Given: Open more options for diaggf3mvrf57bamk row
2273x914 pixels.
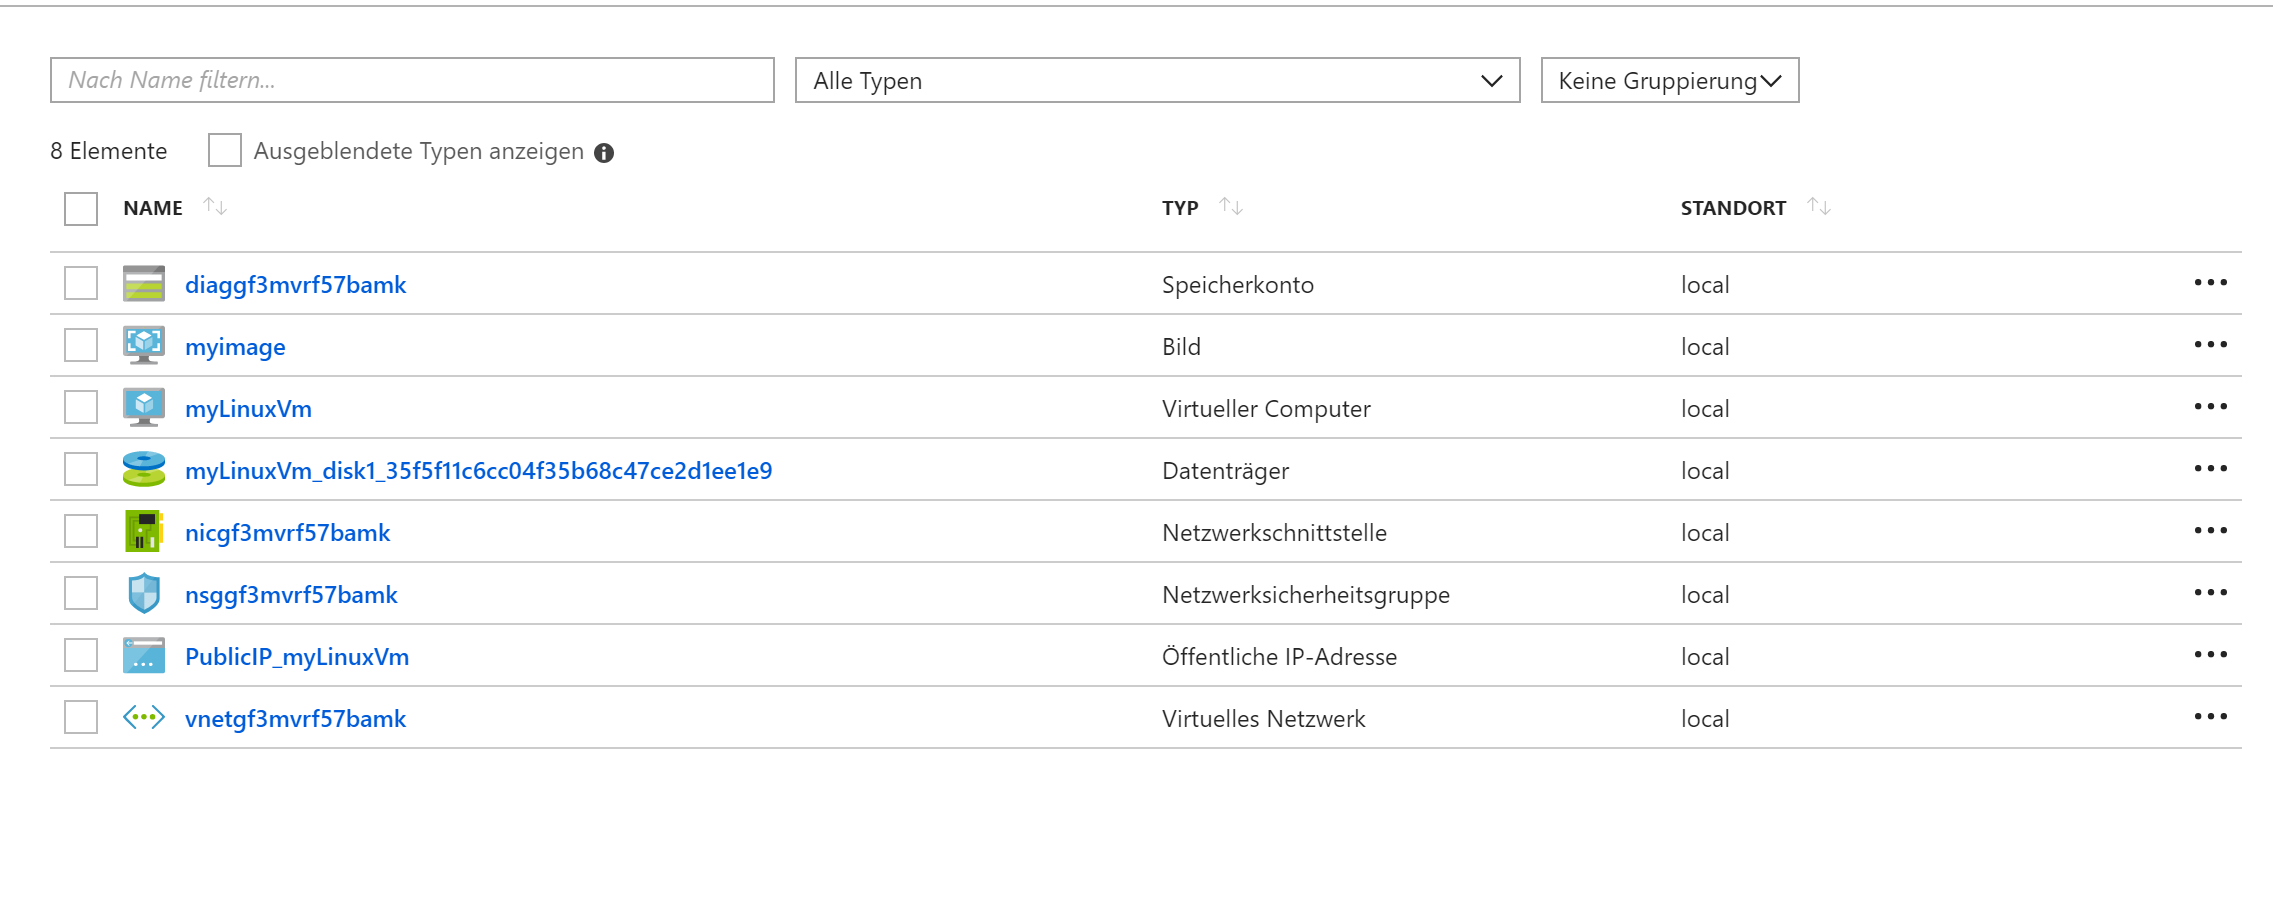Looking at the screenshot, I should 2210,283.
